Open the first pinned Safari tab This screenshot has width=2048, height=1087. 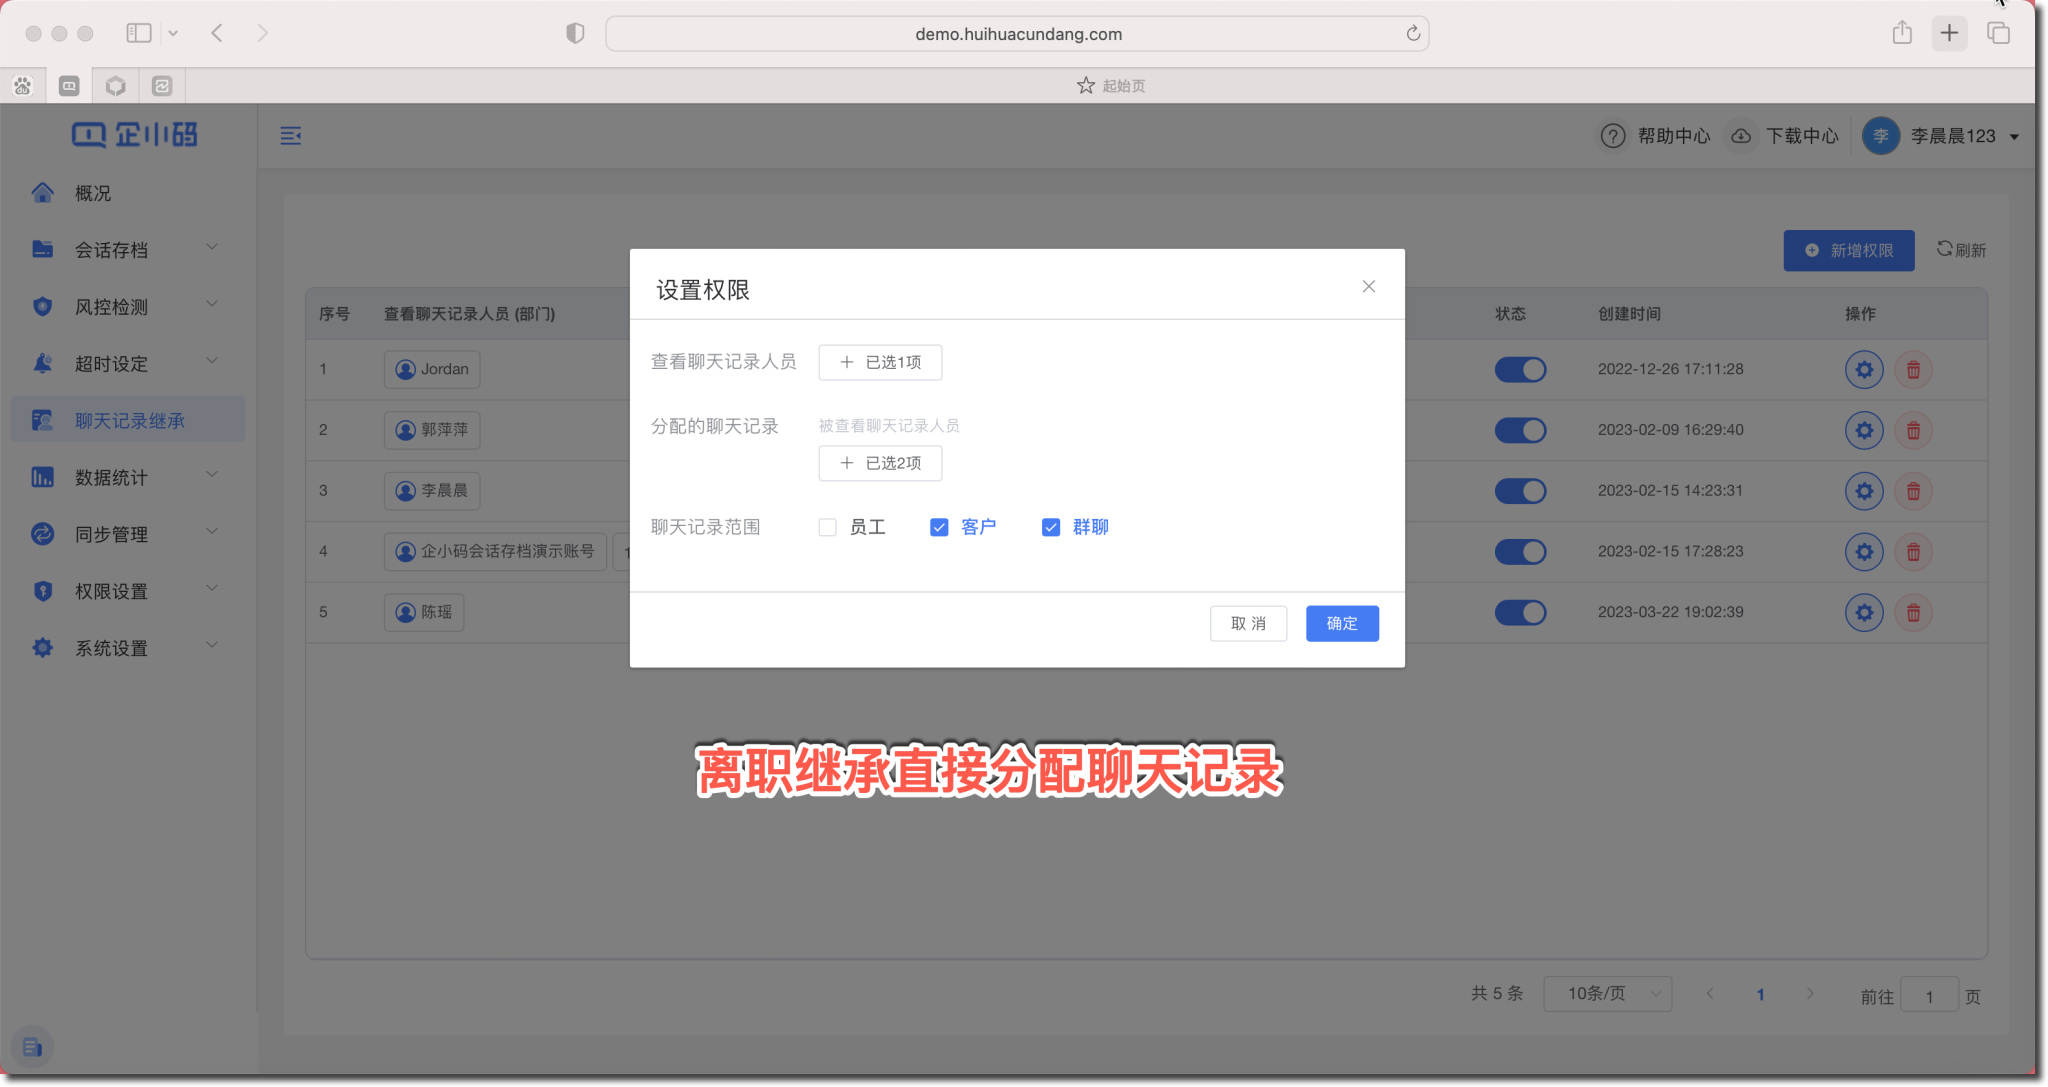pos(23,86)
